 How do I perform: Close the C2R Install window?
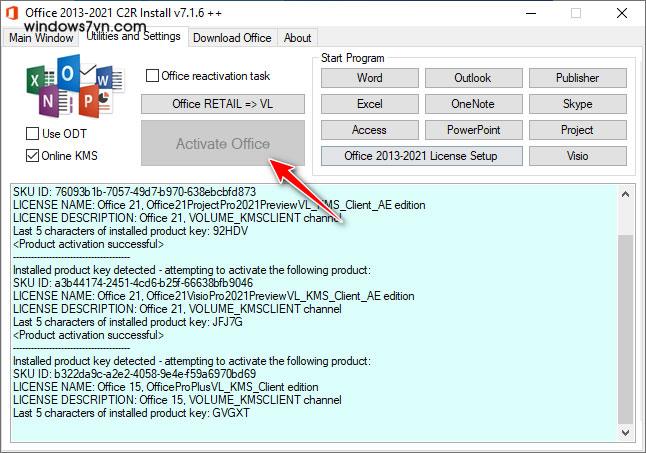(622, 13)
